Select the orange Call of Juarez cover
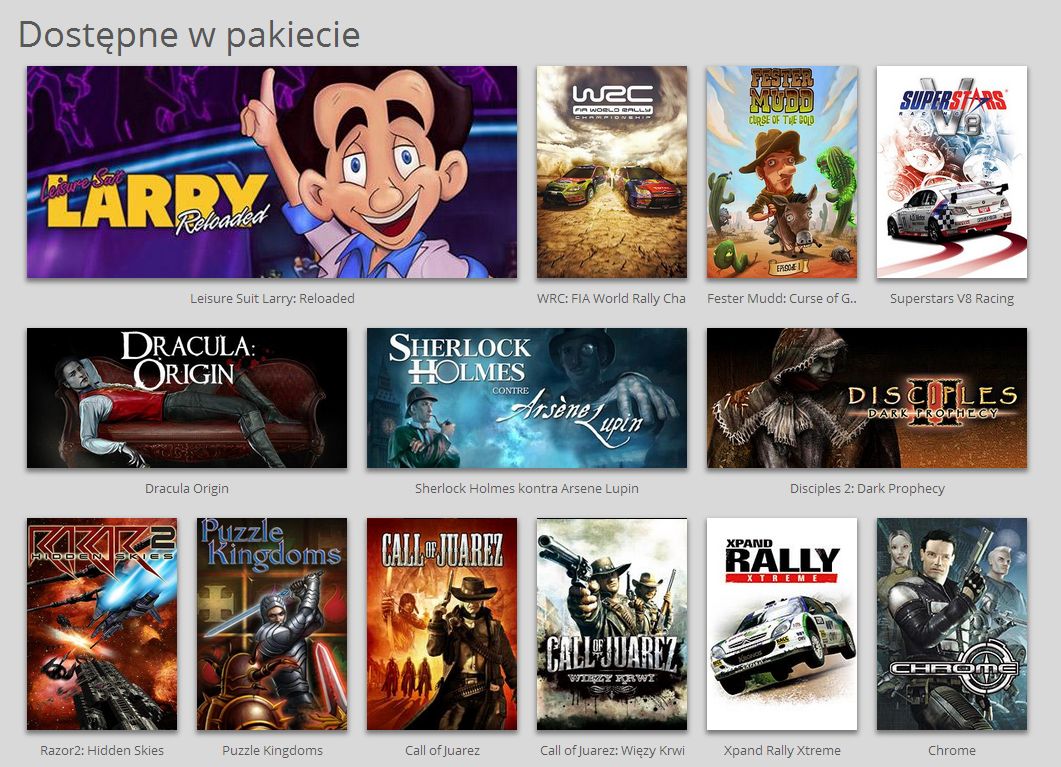 pos(442,624)
